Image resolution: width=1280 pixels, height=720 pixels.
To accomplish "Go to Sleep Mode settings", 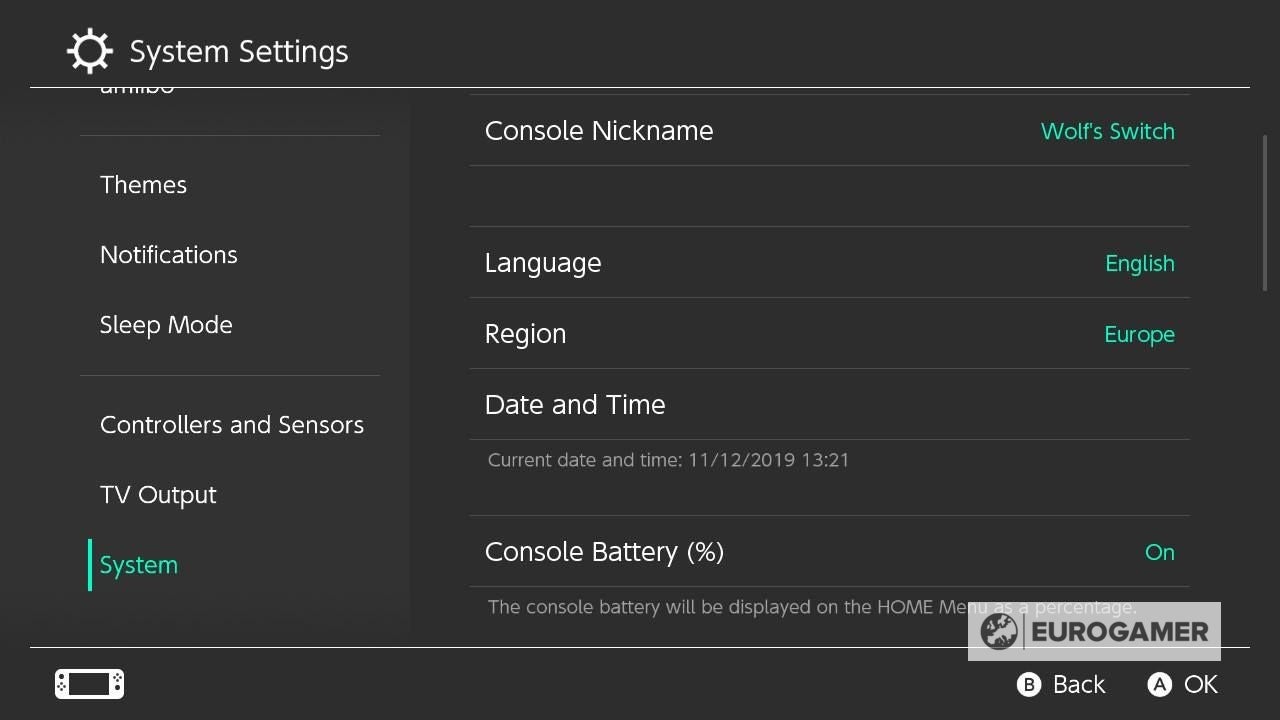I will (x=166, y=325).
